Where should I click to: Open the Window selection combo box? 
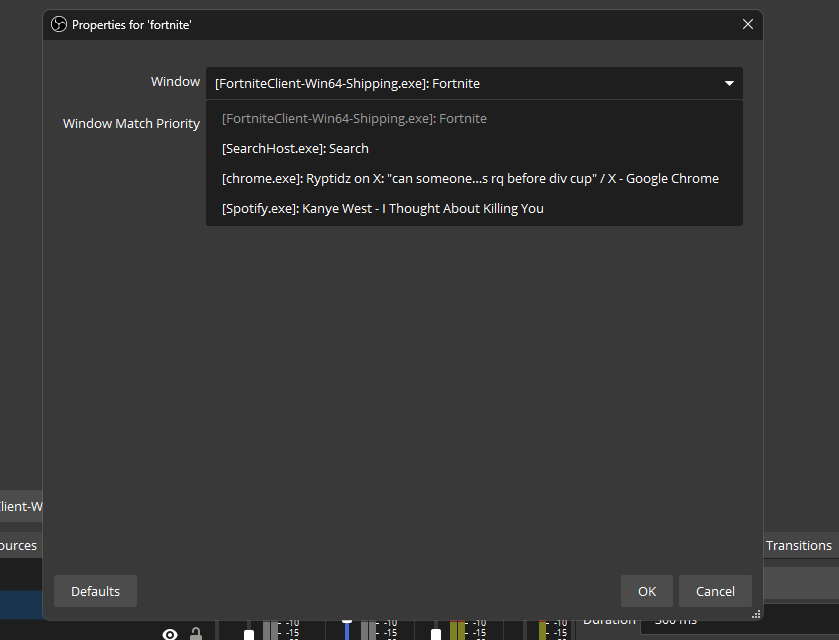474,83
